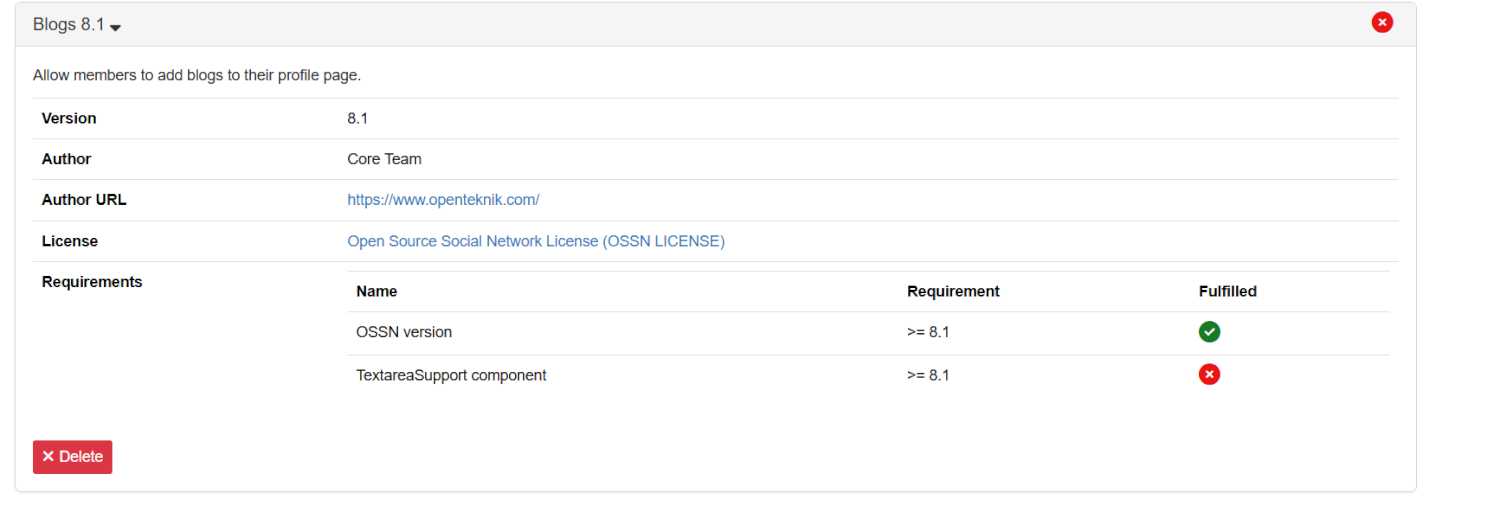Click the Author URL row label
This screenshot has width=1500, height=506.
pos(84,200)
